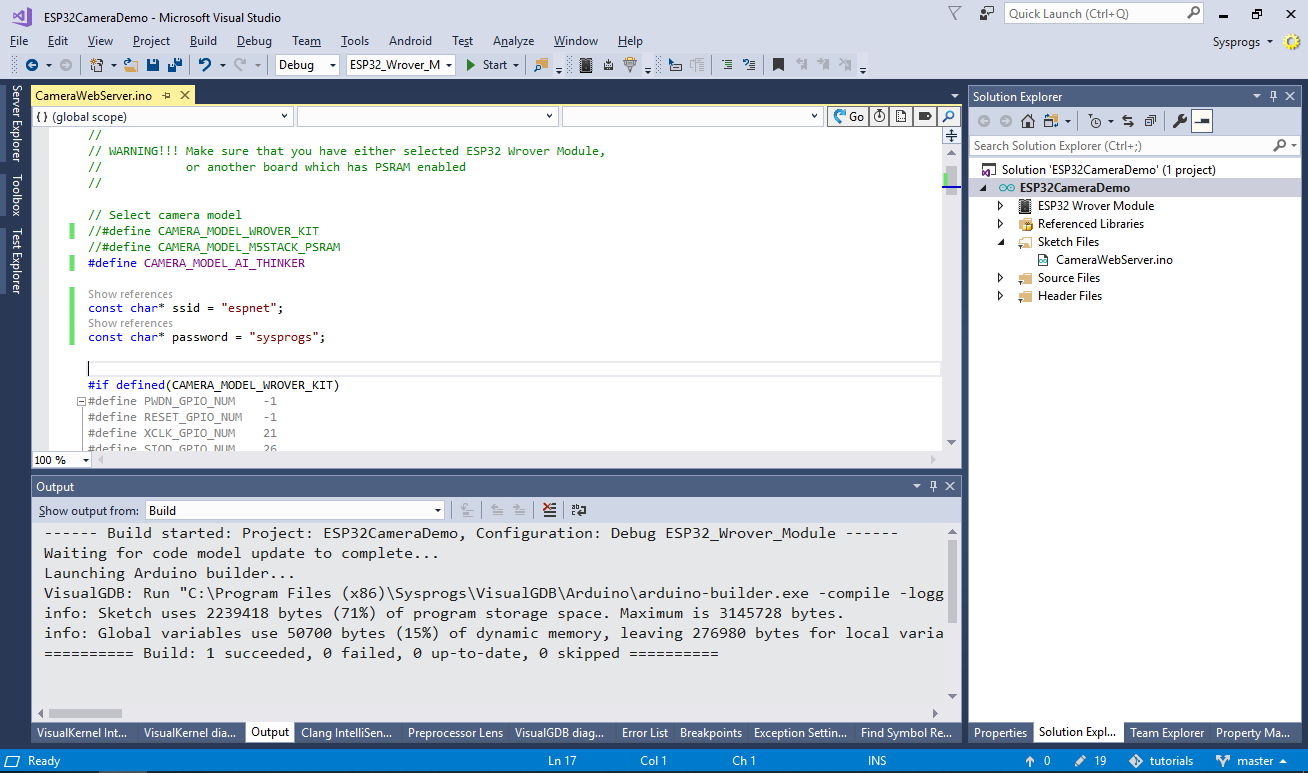Click the embedded chip memory icon in the toolbar

[586, 65]
